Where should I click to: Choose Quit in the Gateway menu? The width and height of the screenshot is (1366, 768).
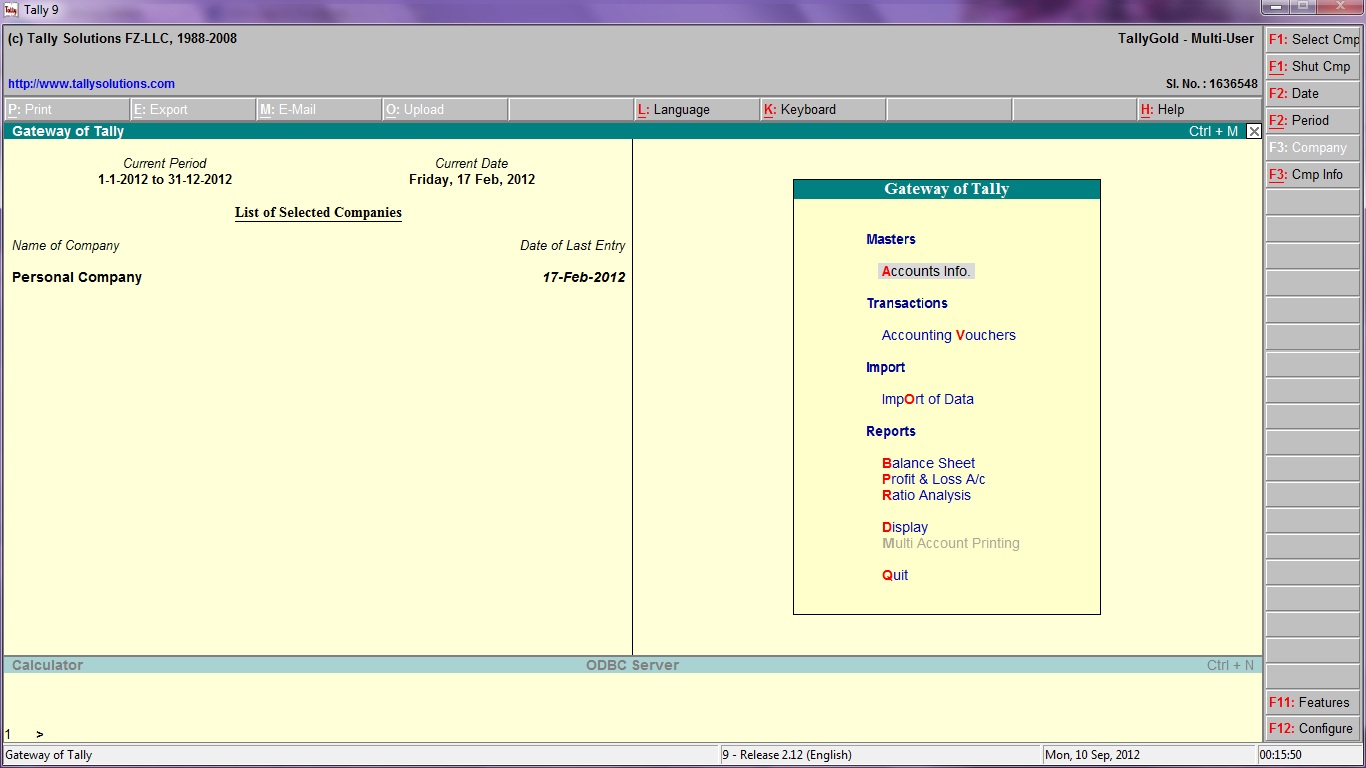(x=894, y=575)
